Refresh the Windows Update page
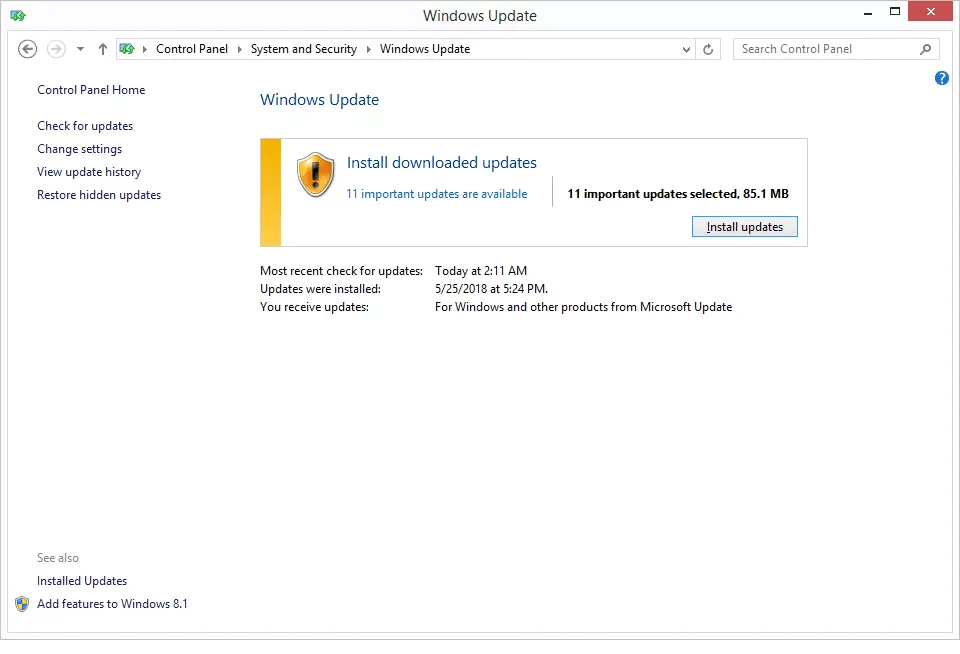 click(x=708, y=50)
